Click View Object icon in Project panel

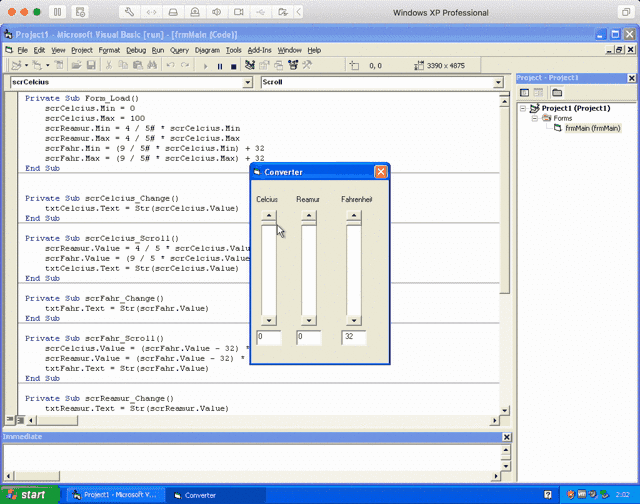click(x=538, y=93)
